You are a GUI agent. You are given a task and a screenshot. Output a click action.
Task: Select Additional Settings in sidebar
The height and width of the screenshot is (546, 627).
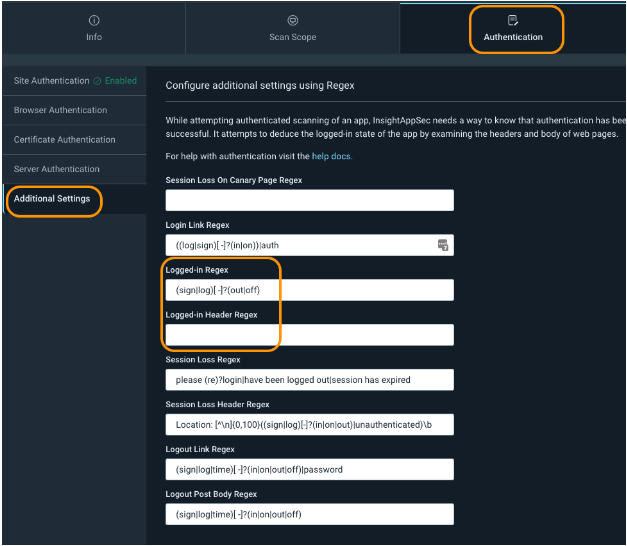[52, 199]
